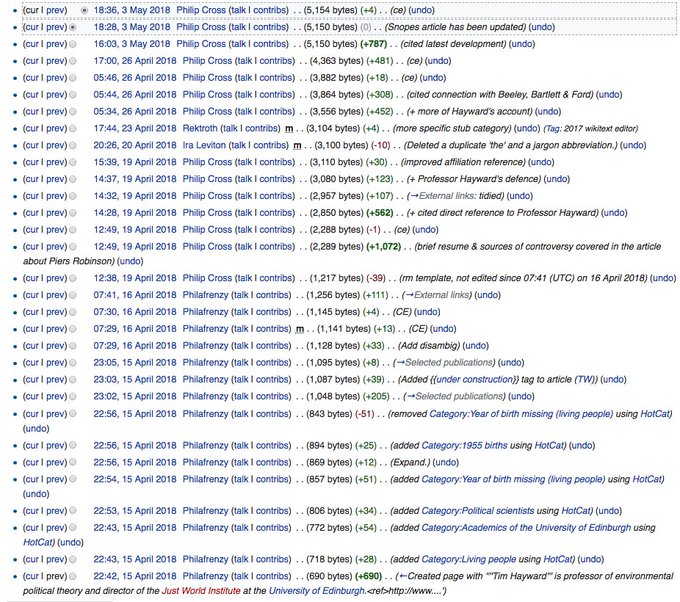Open the 14:32, 19 April 2018 revision link

[x=135, y=196]
